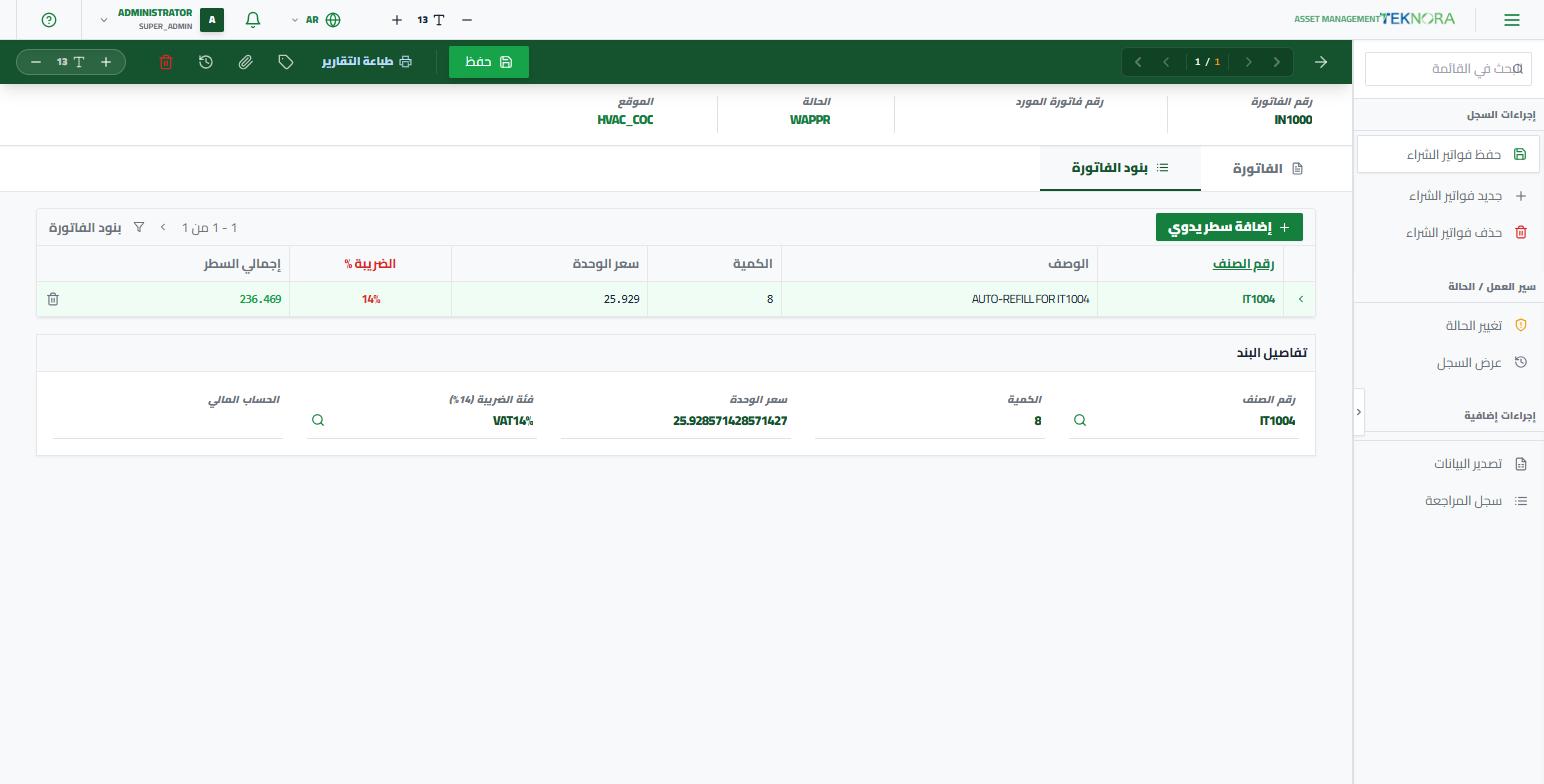This screenshot has width=1544, height=784.
Task: Open سجل المراجعة audit log
Action: (x=1448, y=500)
